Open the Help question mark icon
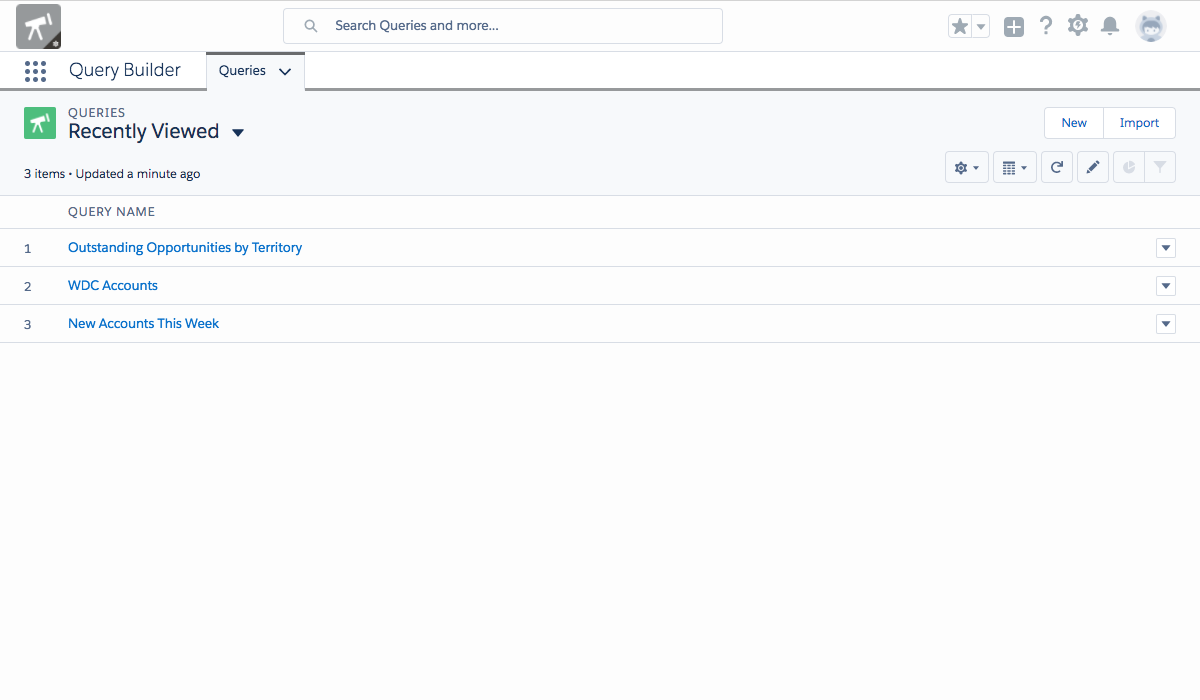The image size is (1200, 700). [1046, 26]
